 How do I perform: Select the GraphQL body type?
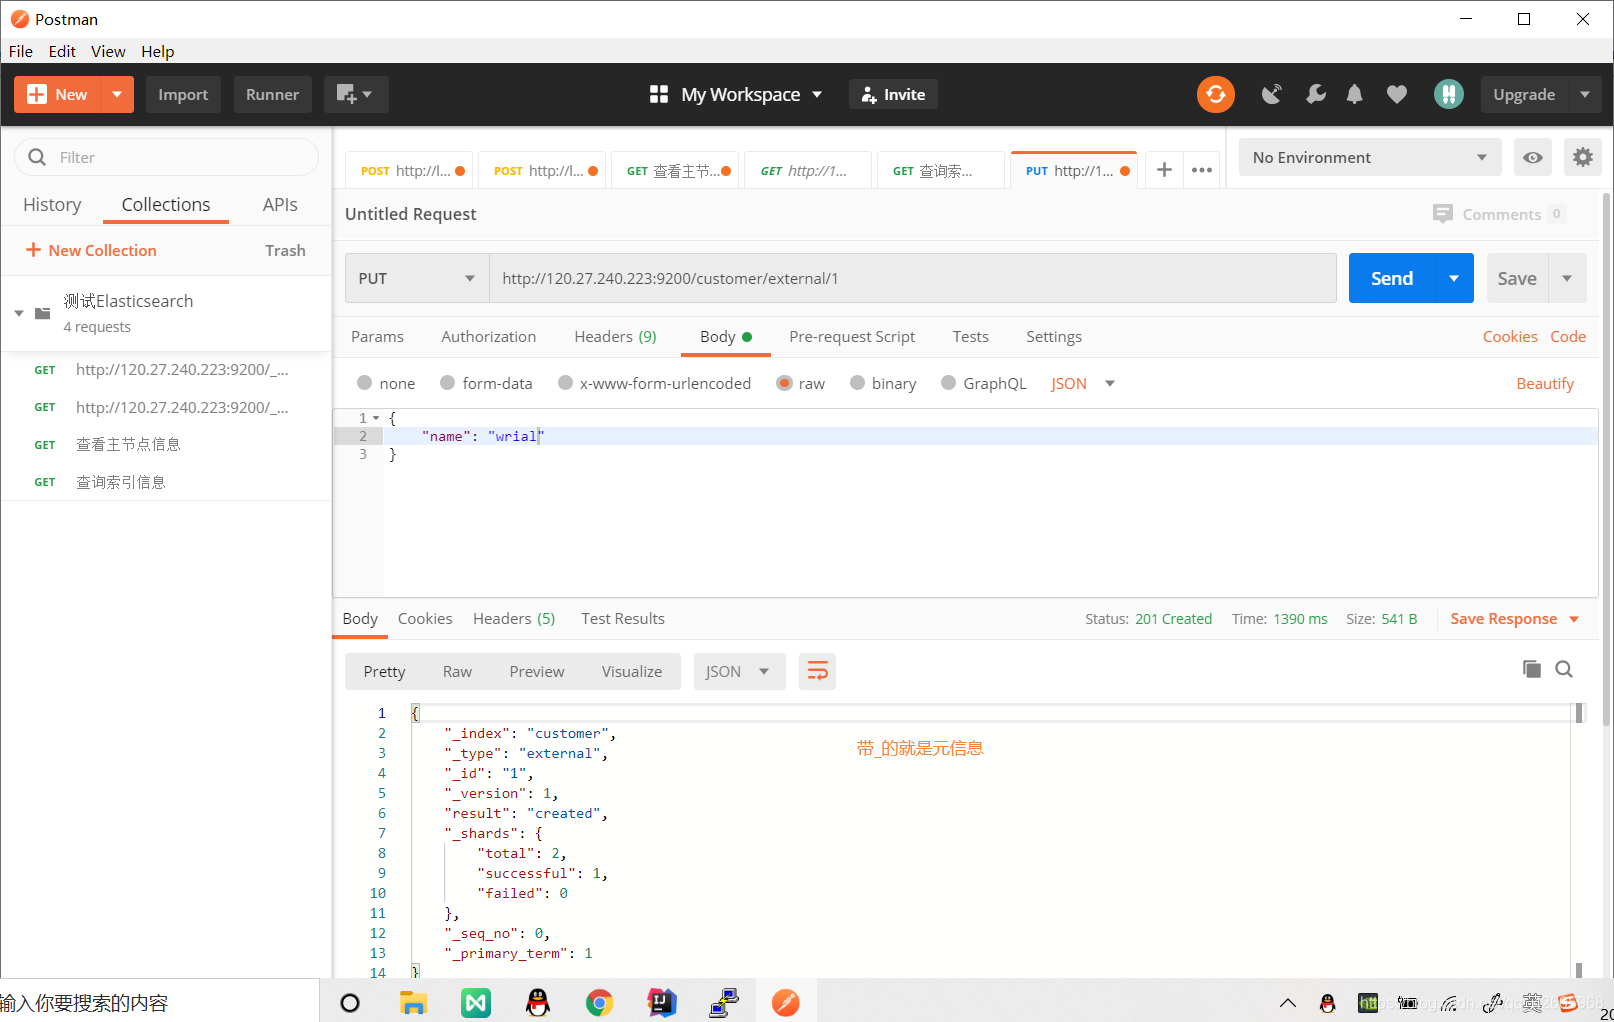(948, 383)
